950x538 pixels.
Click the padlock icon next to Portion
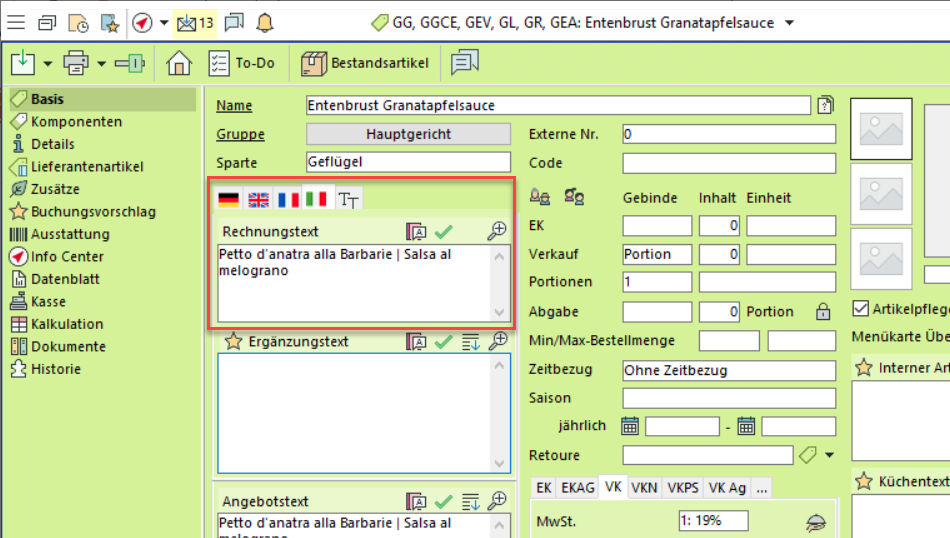point(823,311)
